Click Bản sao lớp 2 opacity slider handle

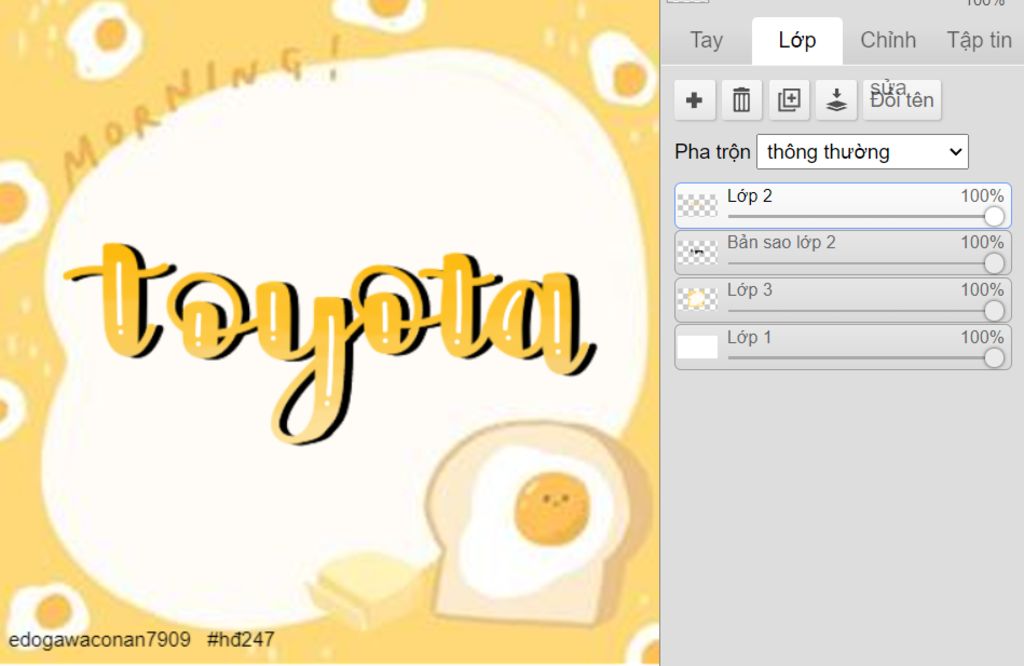(x=994, y=263)
